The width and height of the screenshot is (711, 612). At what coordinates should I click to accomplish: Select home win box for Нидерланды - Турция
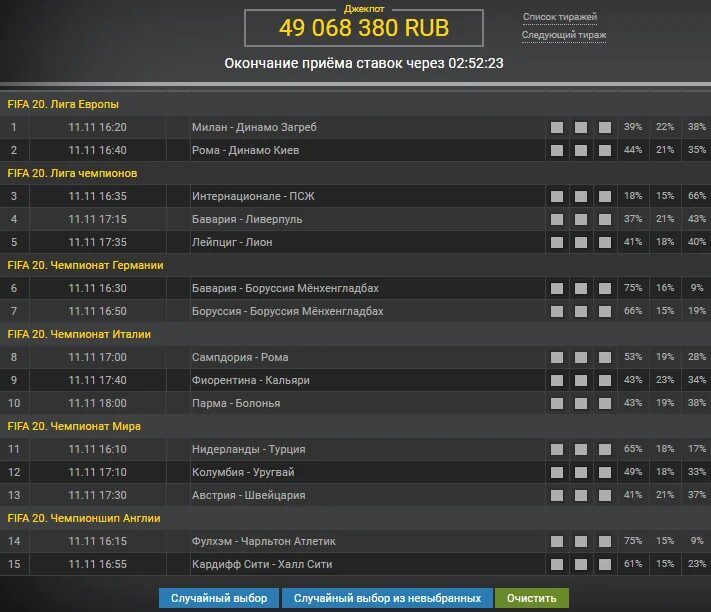pyautogui.click(x=557, y=449)
